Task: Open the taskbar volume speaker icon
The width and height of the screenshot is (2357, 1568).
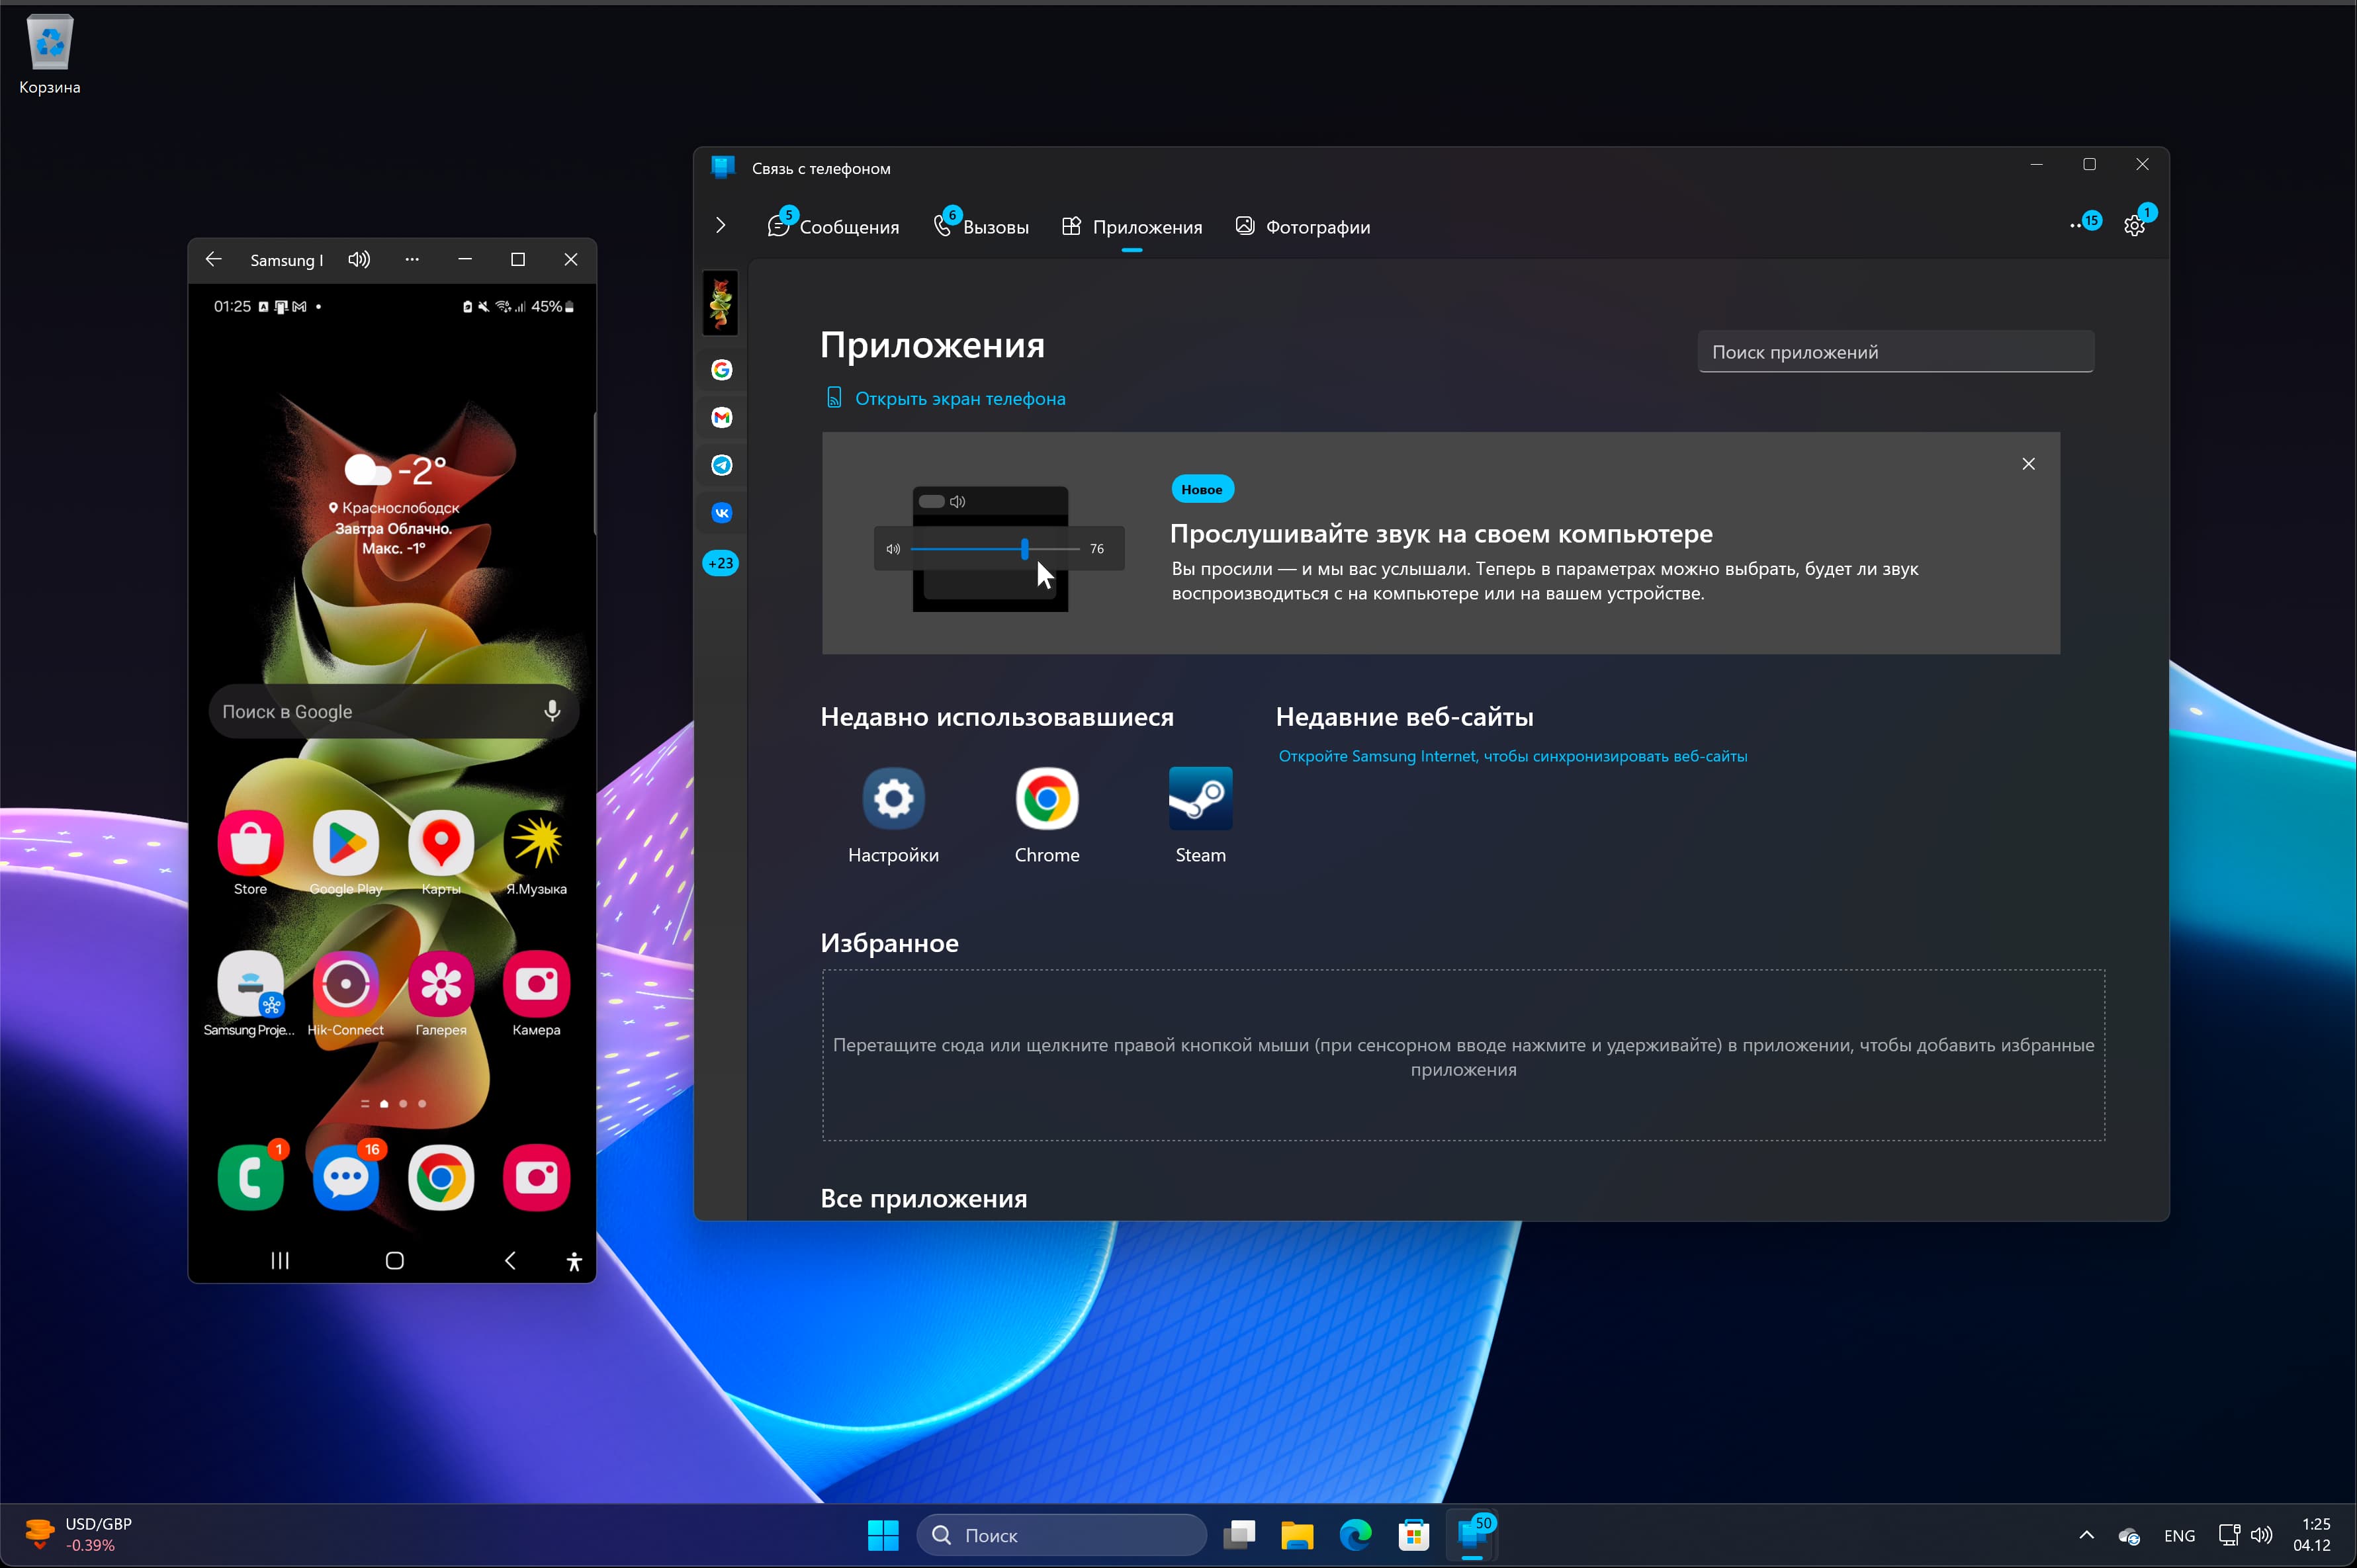Action: coord(2261,1535)
